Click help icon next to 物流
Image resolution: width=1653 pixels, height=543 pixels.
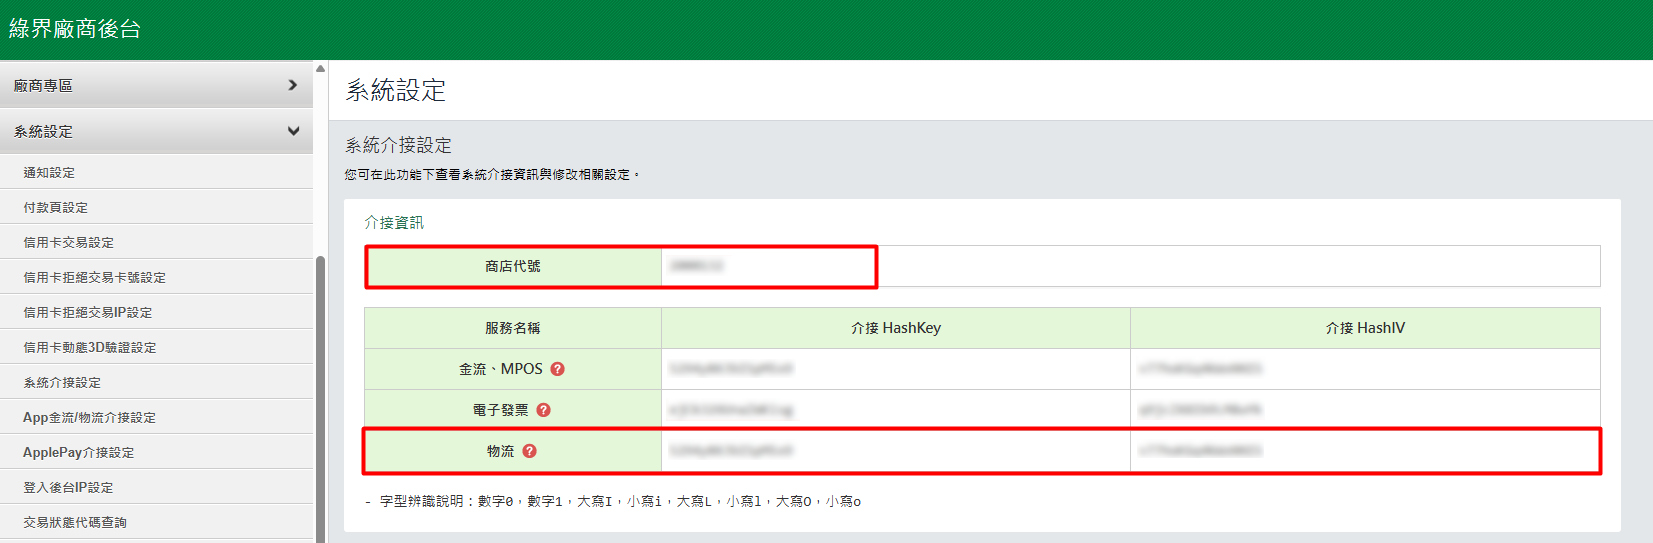pyautogui.click(x=530, y=451)
